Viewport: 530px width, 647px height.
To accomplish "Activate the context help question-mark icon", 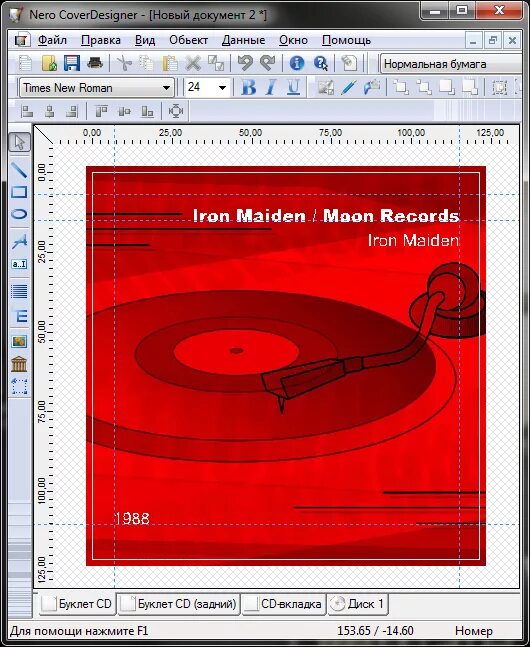I will tap(320, 64).
